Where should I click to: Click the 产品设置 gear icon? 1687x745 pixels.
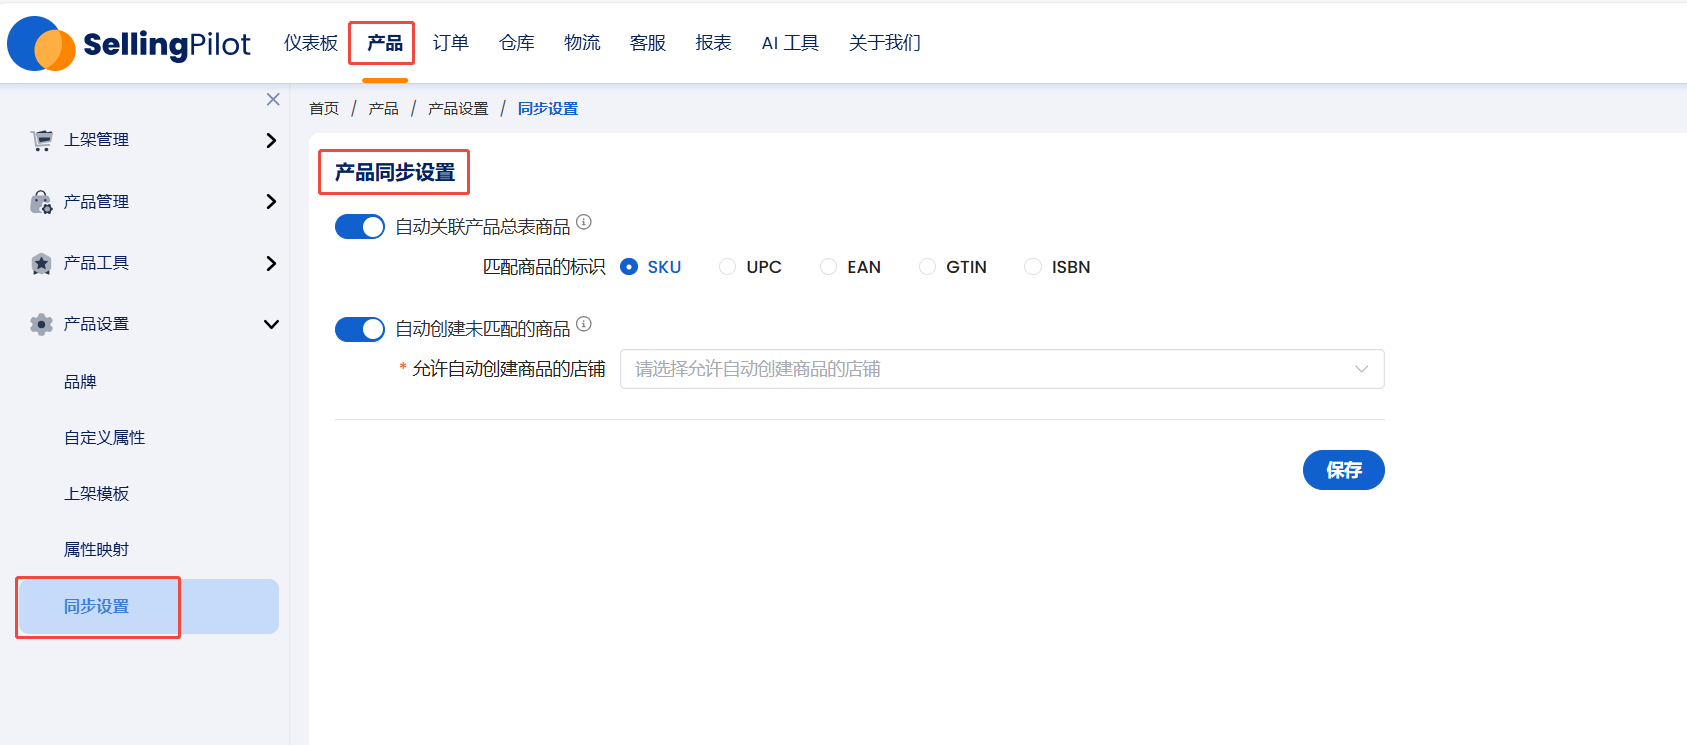41,325
